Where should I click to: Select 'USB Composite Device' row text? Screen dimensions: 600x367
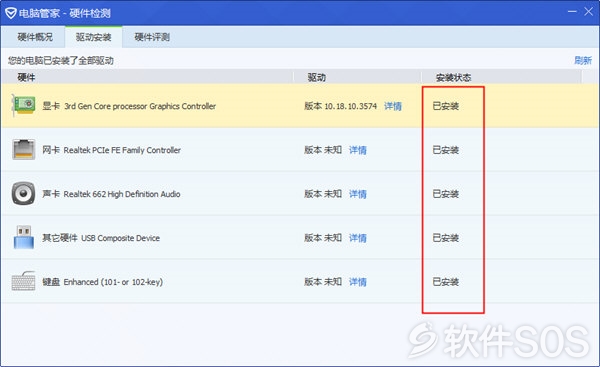pos(120,238)
